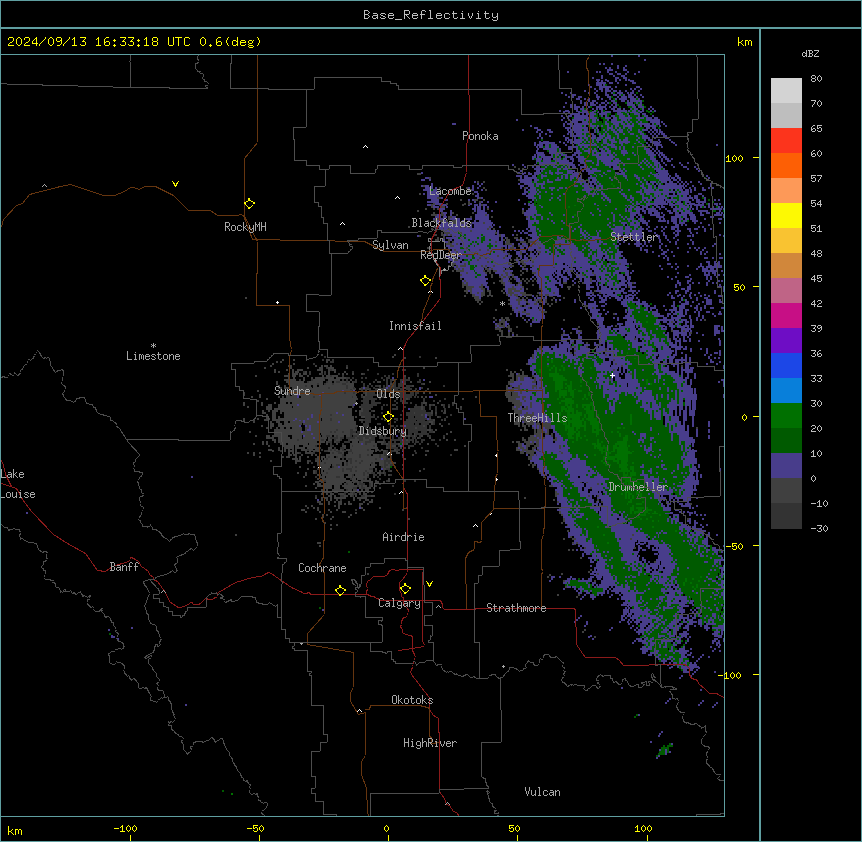Screen dimensions: 862x842
Task: Click the dBZ legend heading
Action: [810, 54]
